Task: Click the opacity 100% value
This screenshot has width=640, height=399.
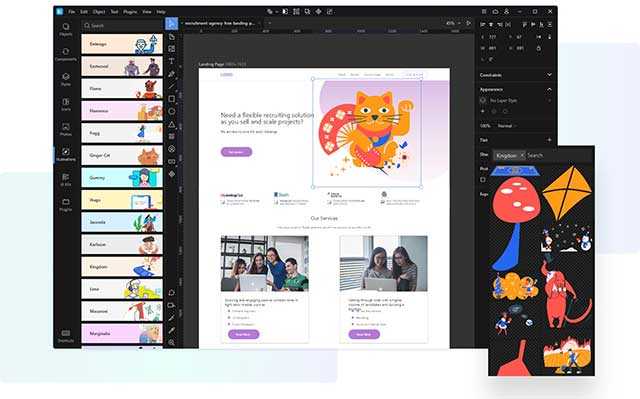Action: [485, 126]
